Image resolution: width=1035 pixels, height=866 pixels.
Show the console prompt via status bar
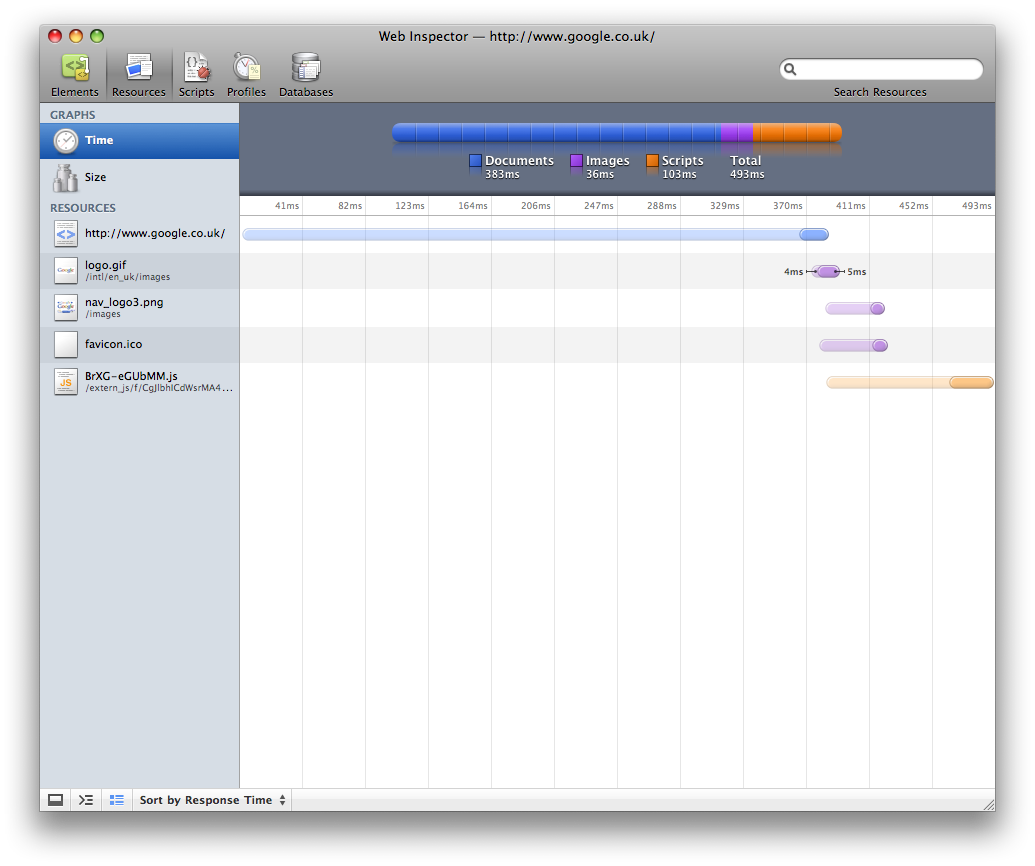coord(86,800)
